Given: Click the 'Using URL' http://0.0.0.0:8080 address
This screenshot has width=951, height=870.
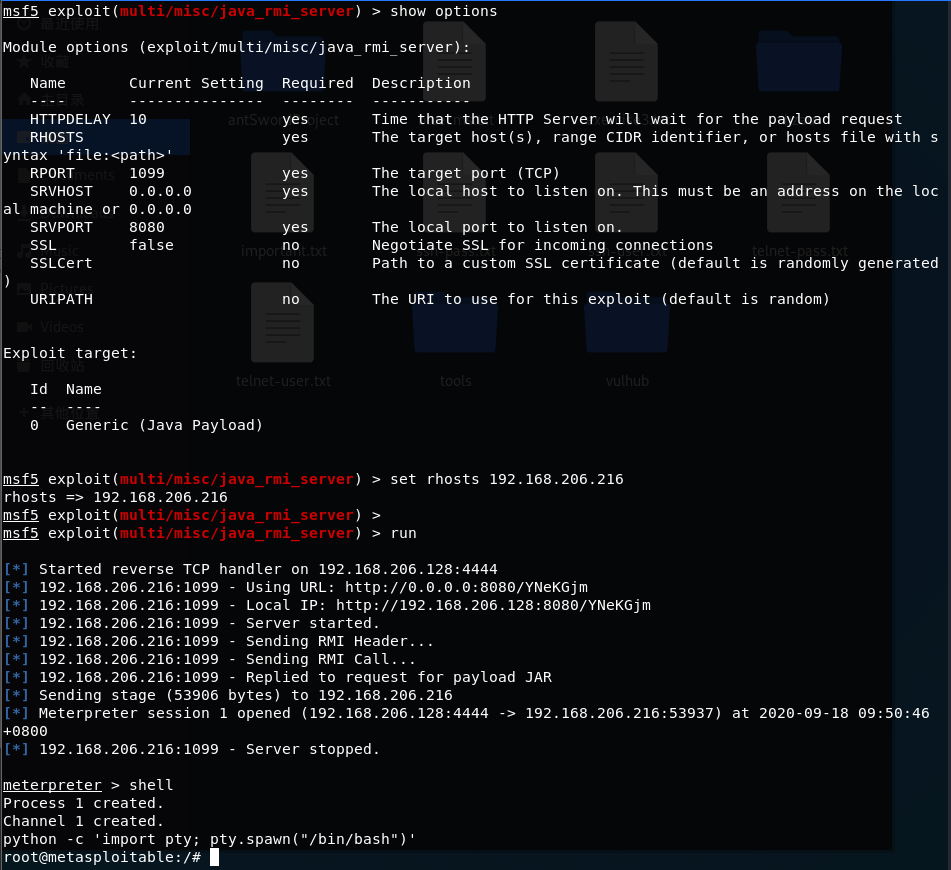Looking at the screenshot, I should point(466,587).
